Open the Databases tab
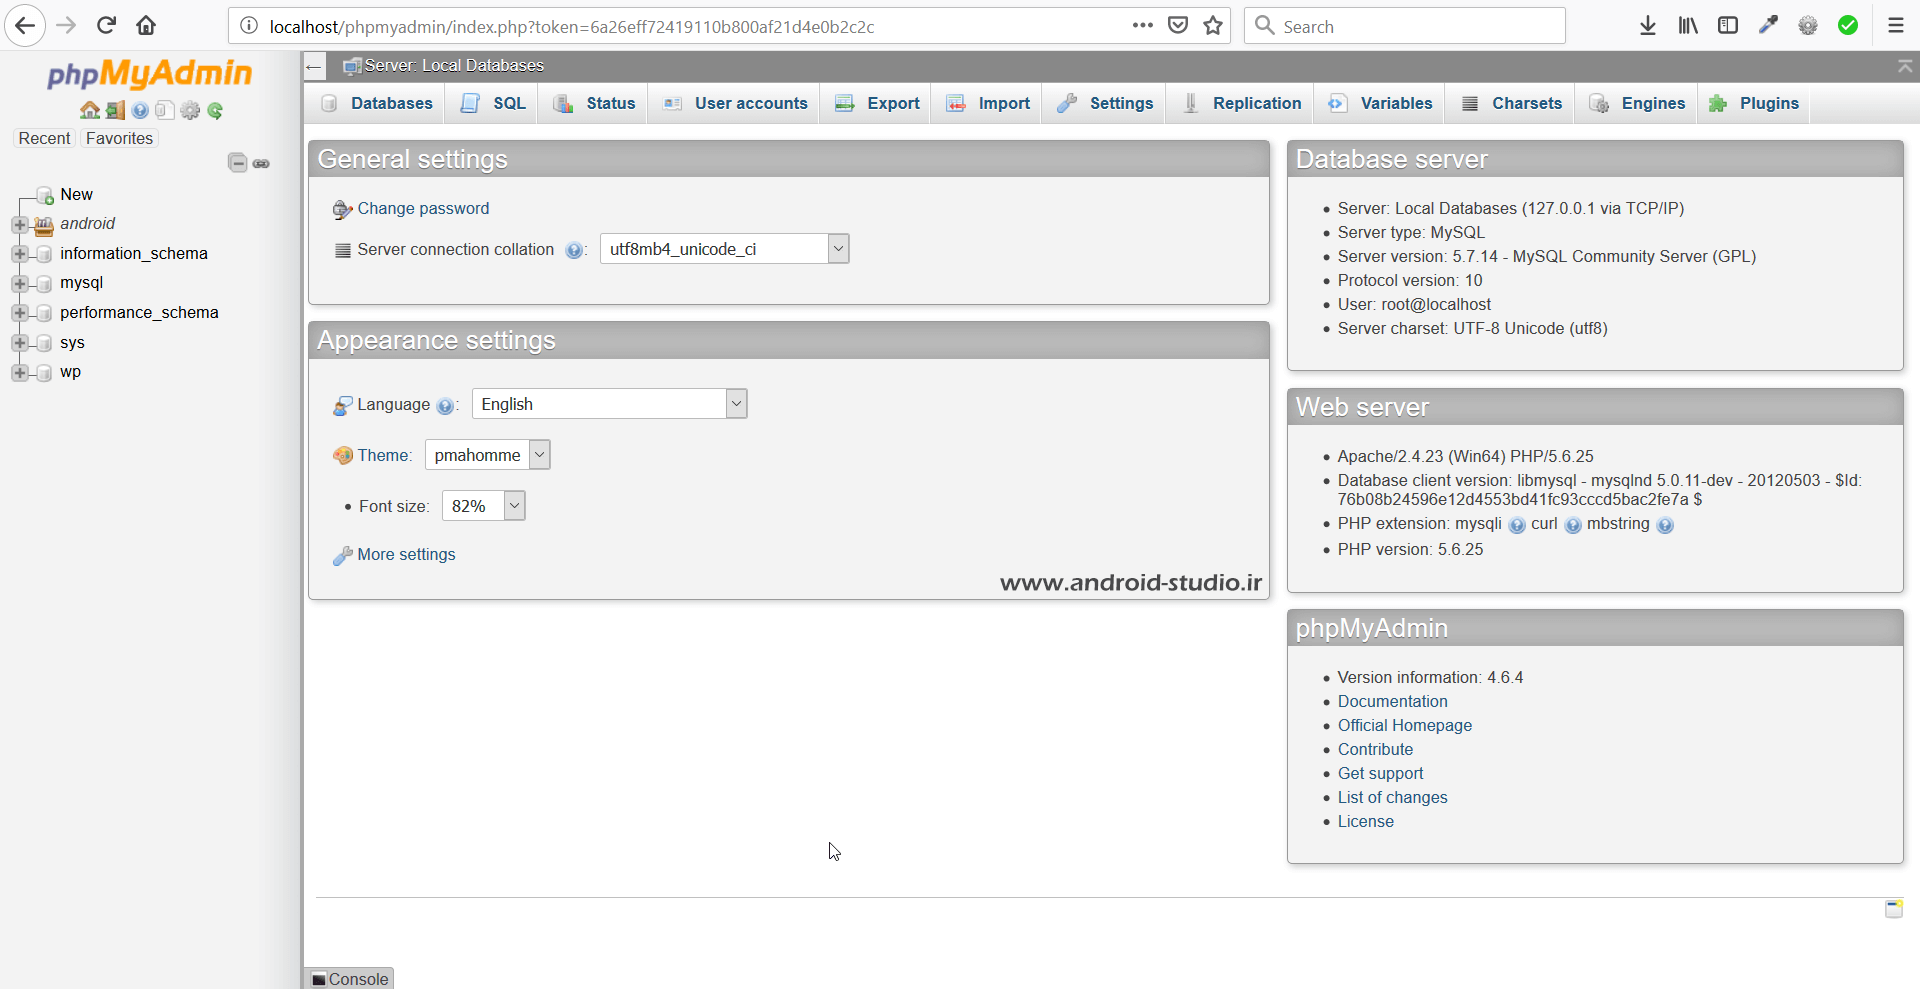1920x989 pixels. coord(377,103)
